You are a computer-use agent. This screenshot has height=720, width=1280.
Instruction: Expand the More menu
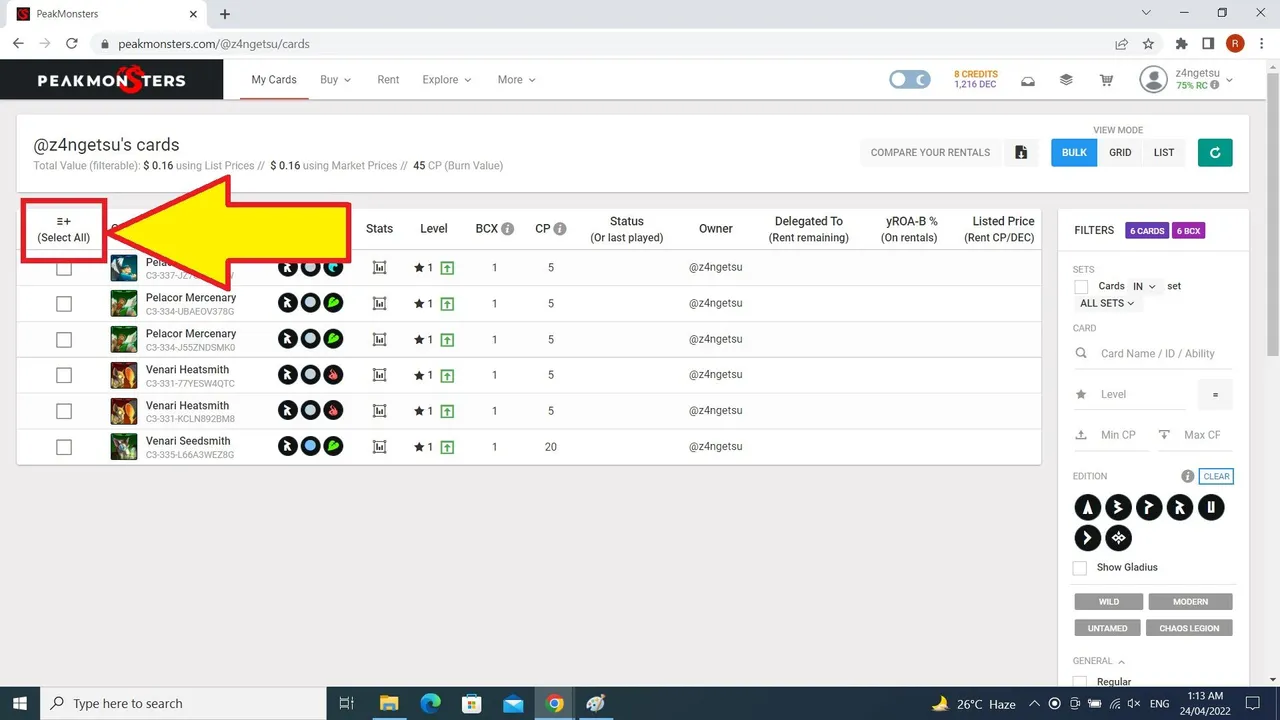point(517,80)
